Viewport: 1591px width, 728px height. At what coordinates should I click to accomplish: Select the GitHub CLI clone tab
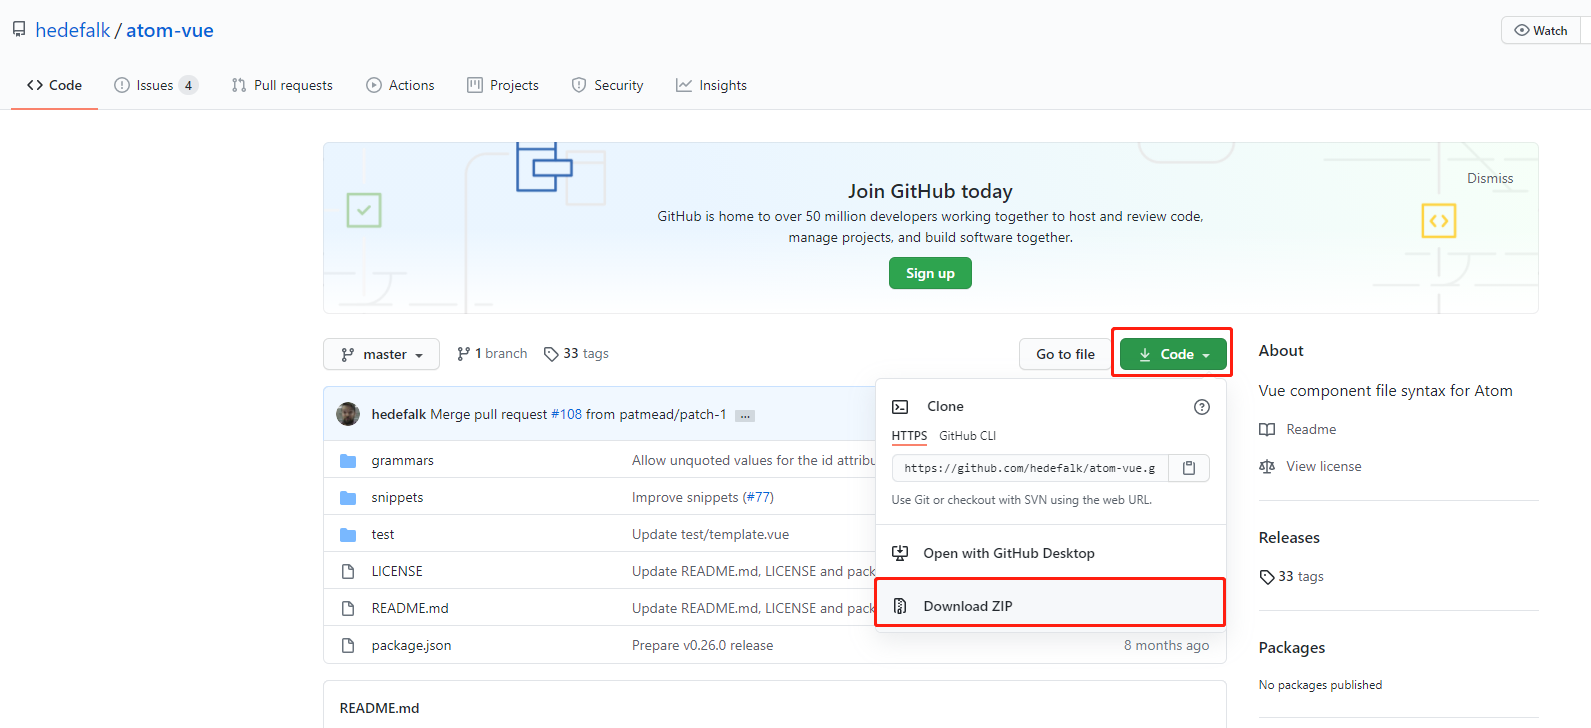tap(967, 436)
